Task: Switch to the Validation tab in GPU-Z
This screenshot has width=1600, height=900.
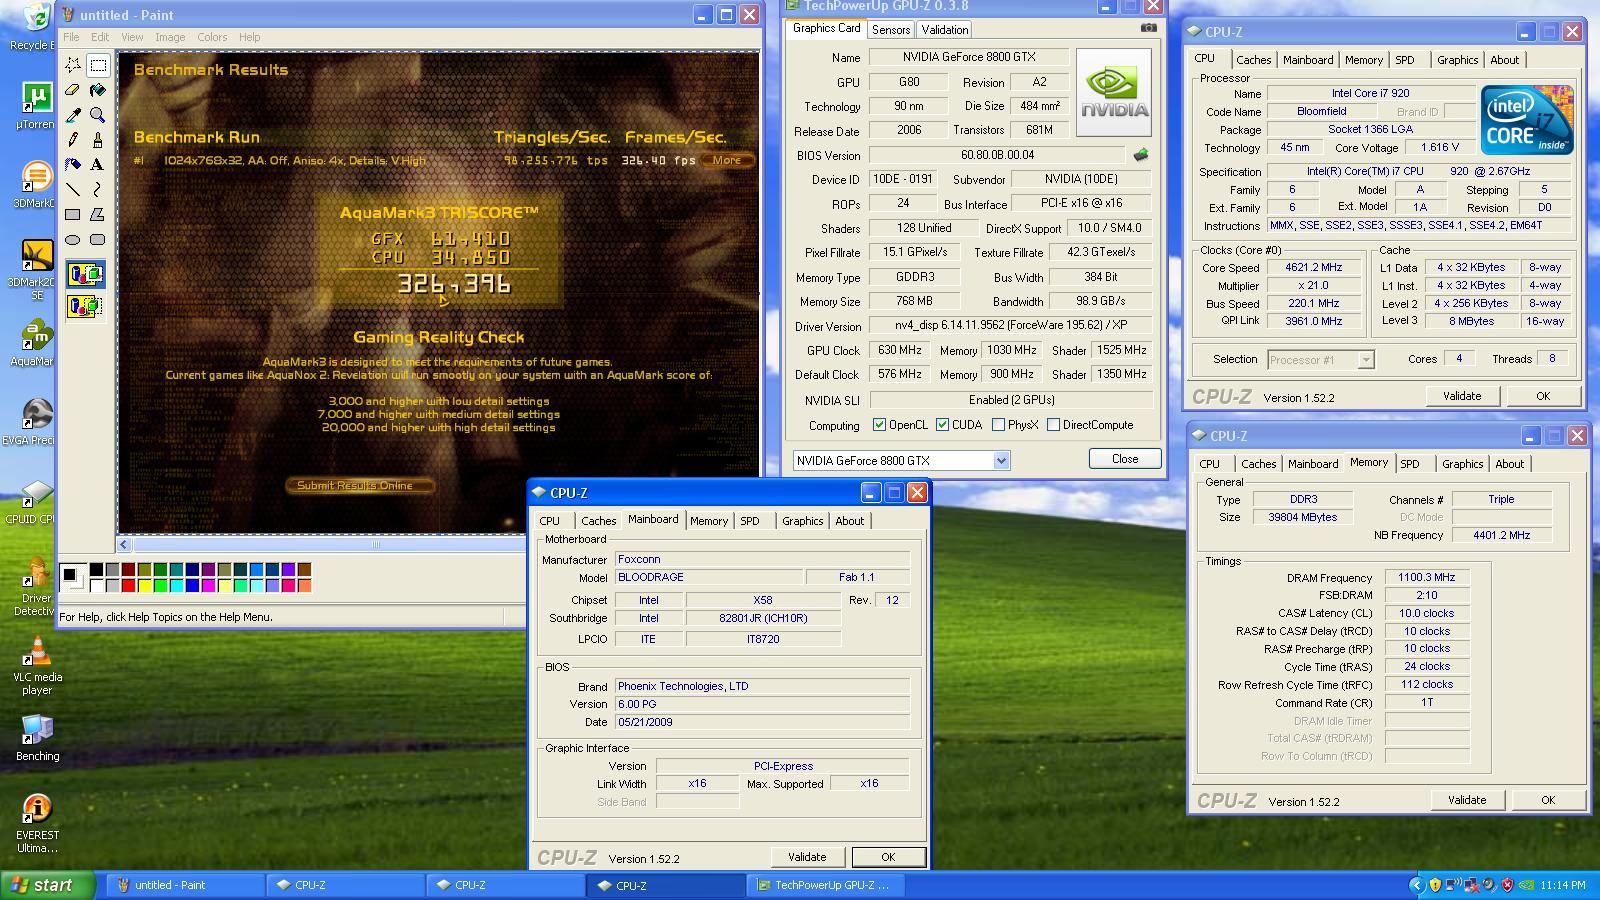Action: [945, 30]
